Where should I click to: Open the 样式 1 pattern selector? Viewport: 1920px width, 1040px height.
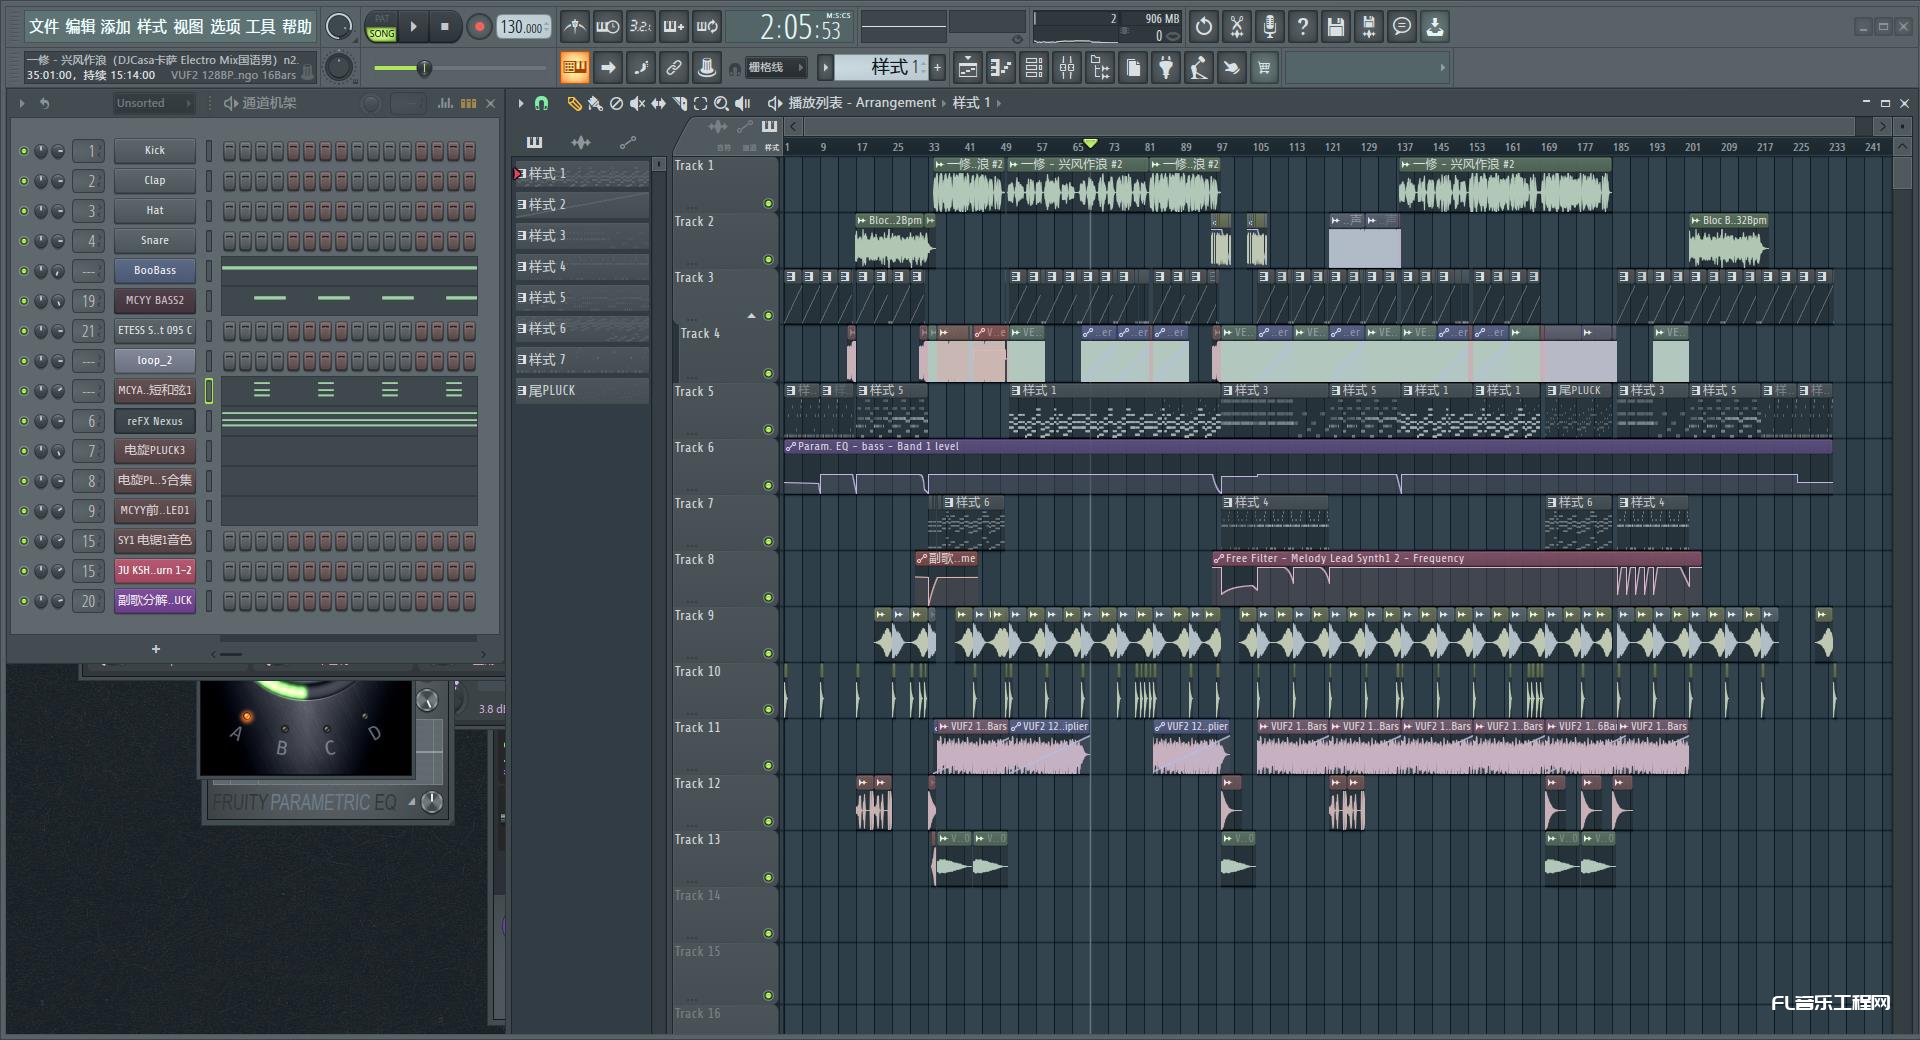pyautogui.click(x=881, y=67)
